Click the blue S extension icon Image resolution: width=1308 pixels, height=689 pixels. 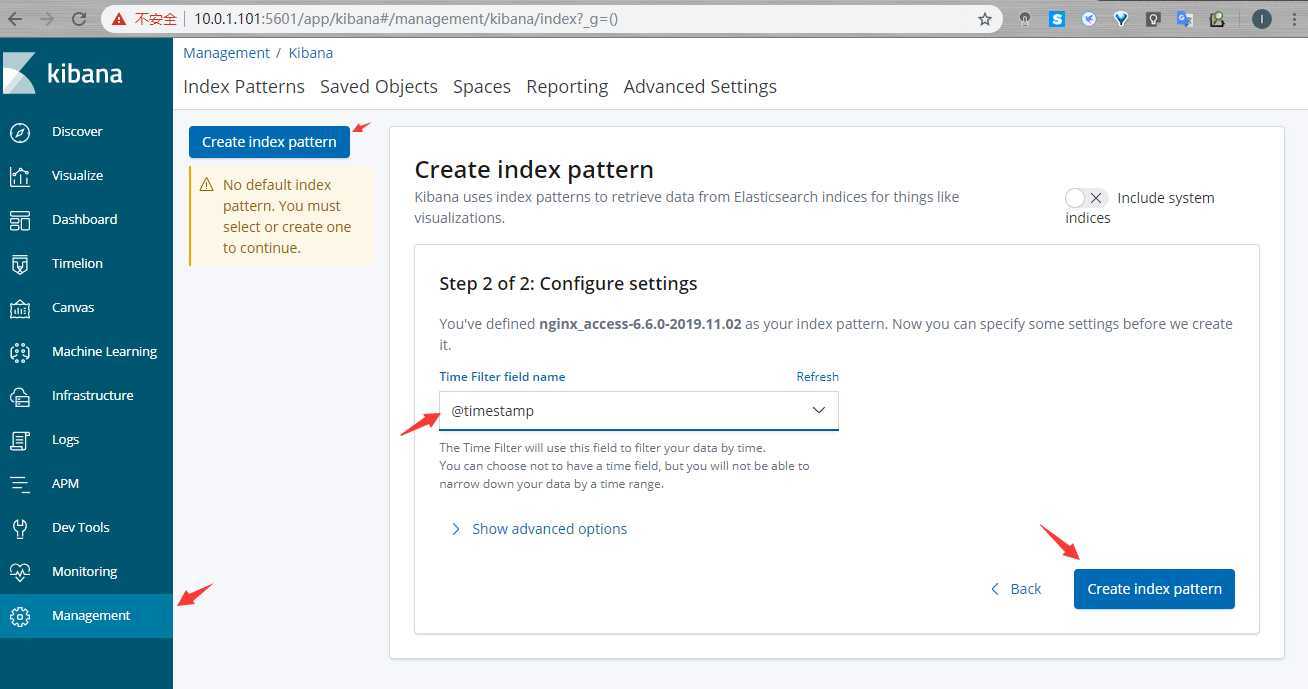pos(1057,19)
